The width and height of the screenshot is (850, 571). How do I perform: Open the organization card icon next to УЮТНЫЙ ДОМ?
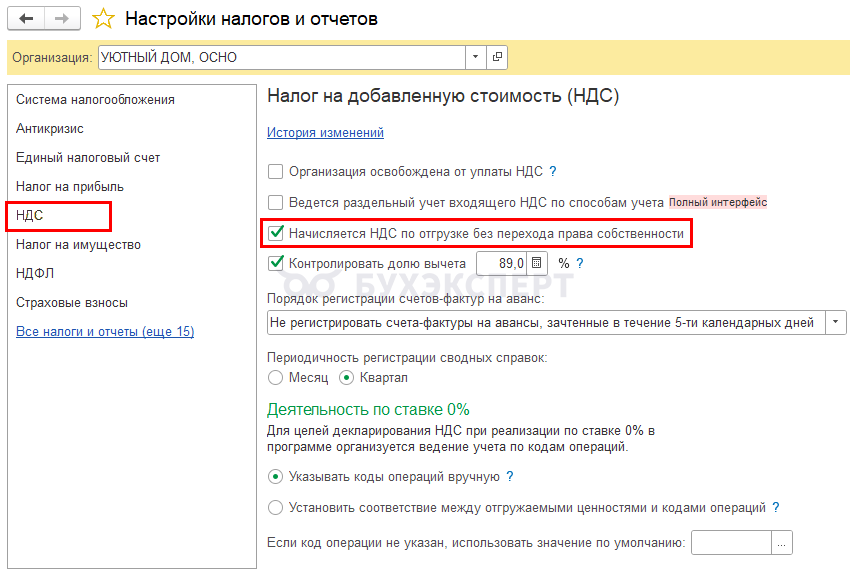(497, 57)
